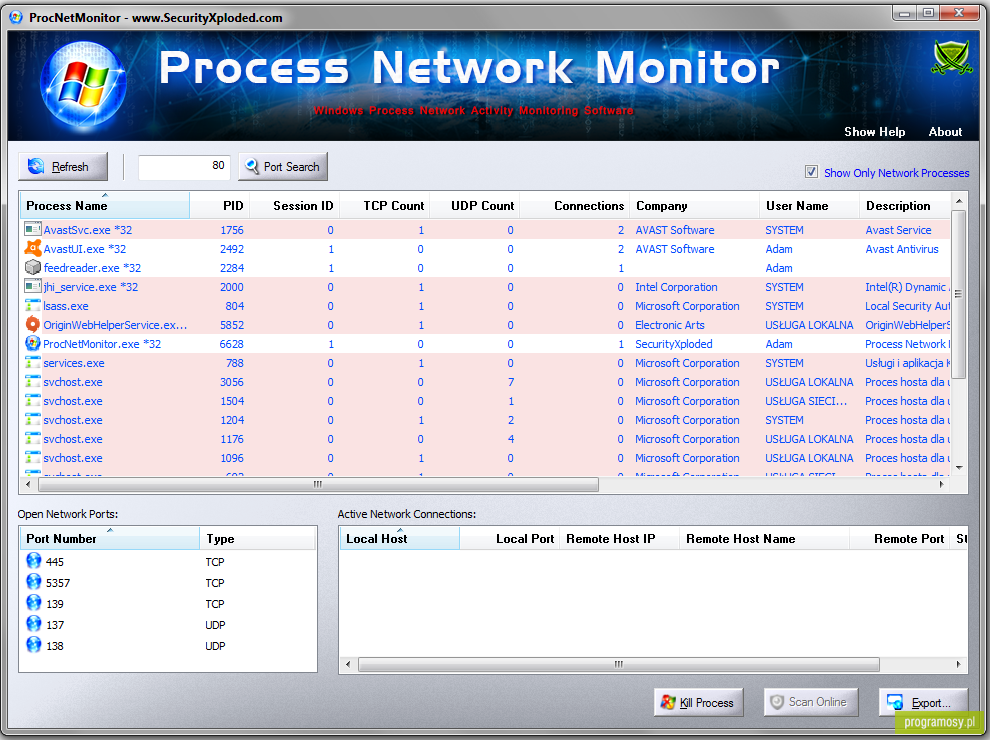Viewport: 990px width, 740px height.
Task: Sort by User Name column header
Action: [x=809, y=205]
